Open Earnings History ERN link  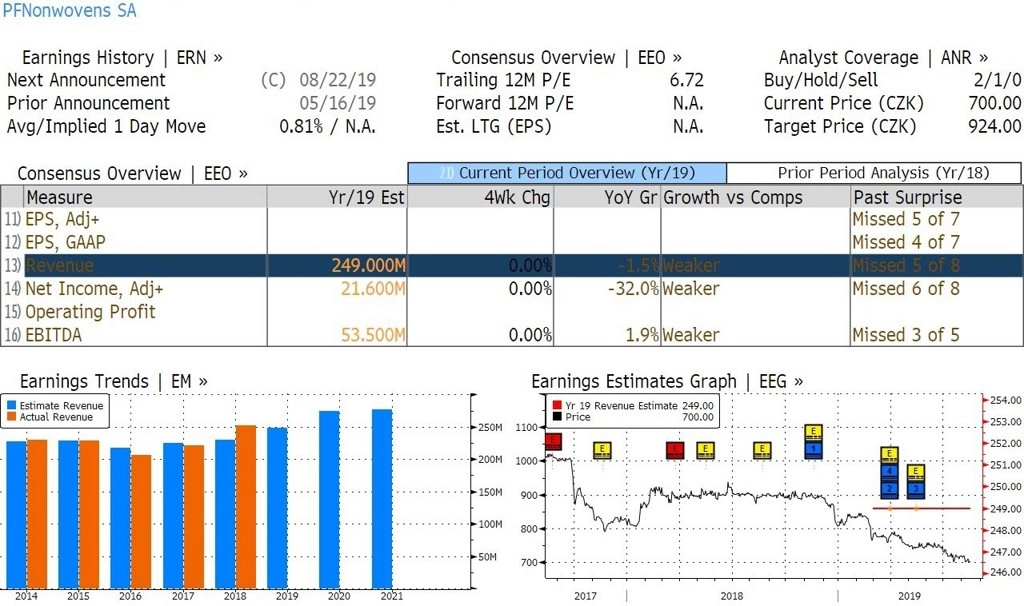point(122,57)
